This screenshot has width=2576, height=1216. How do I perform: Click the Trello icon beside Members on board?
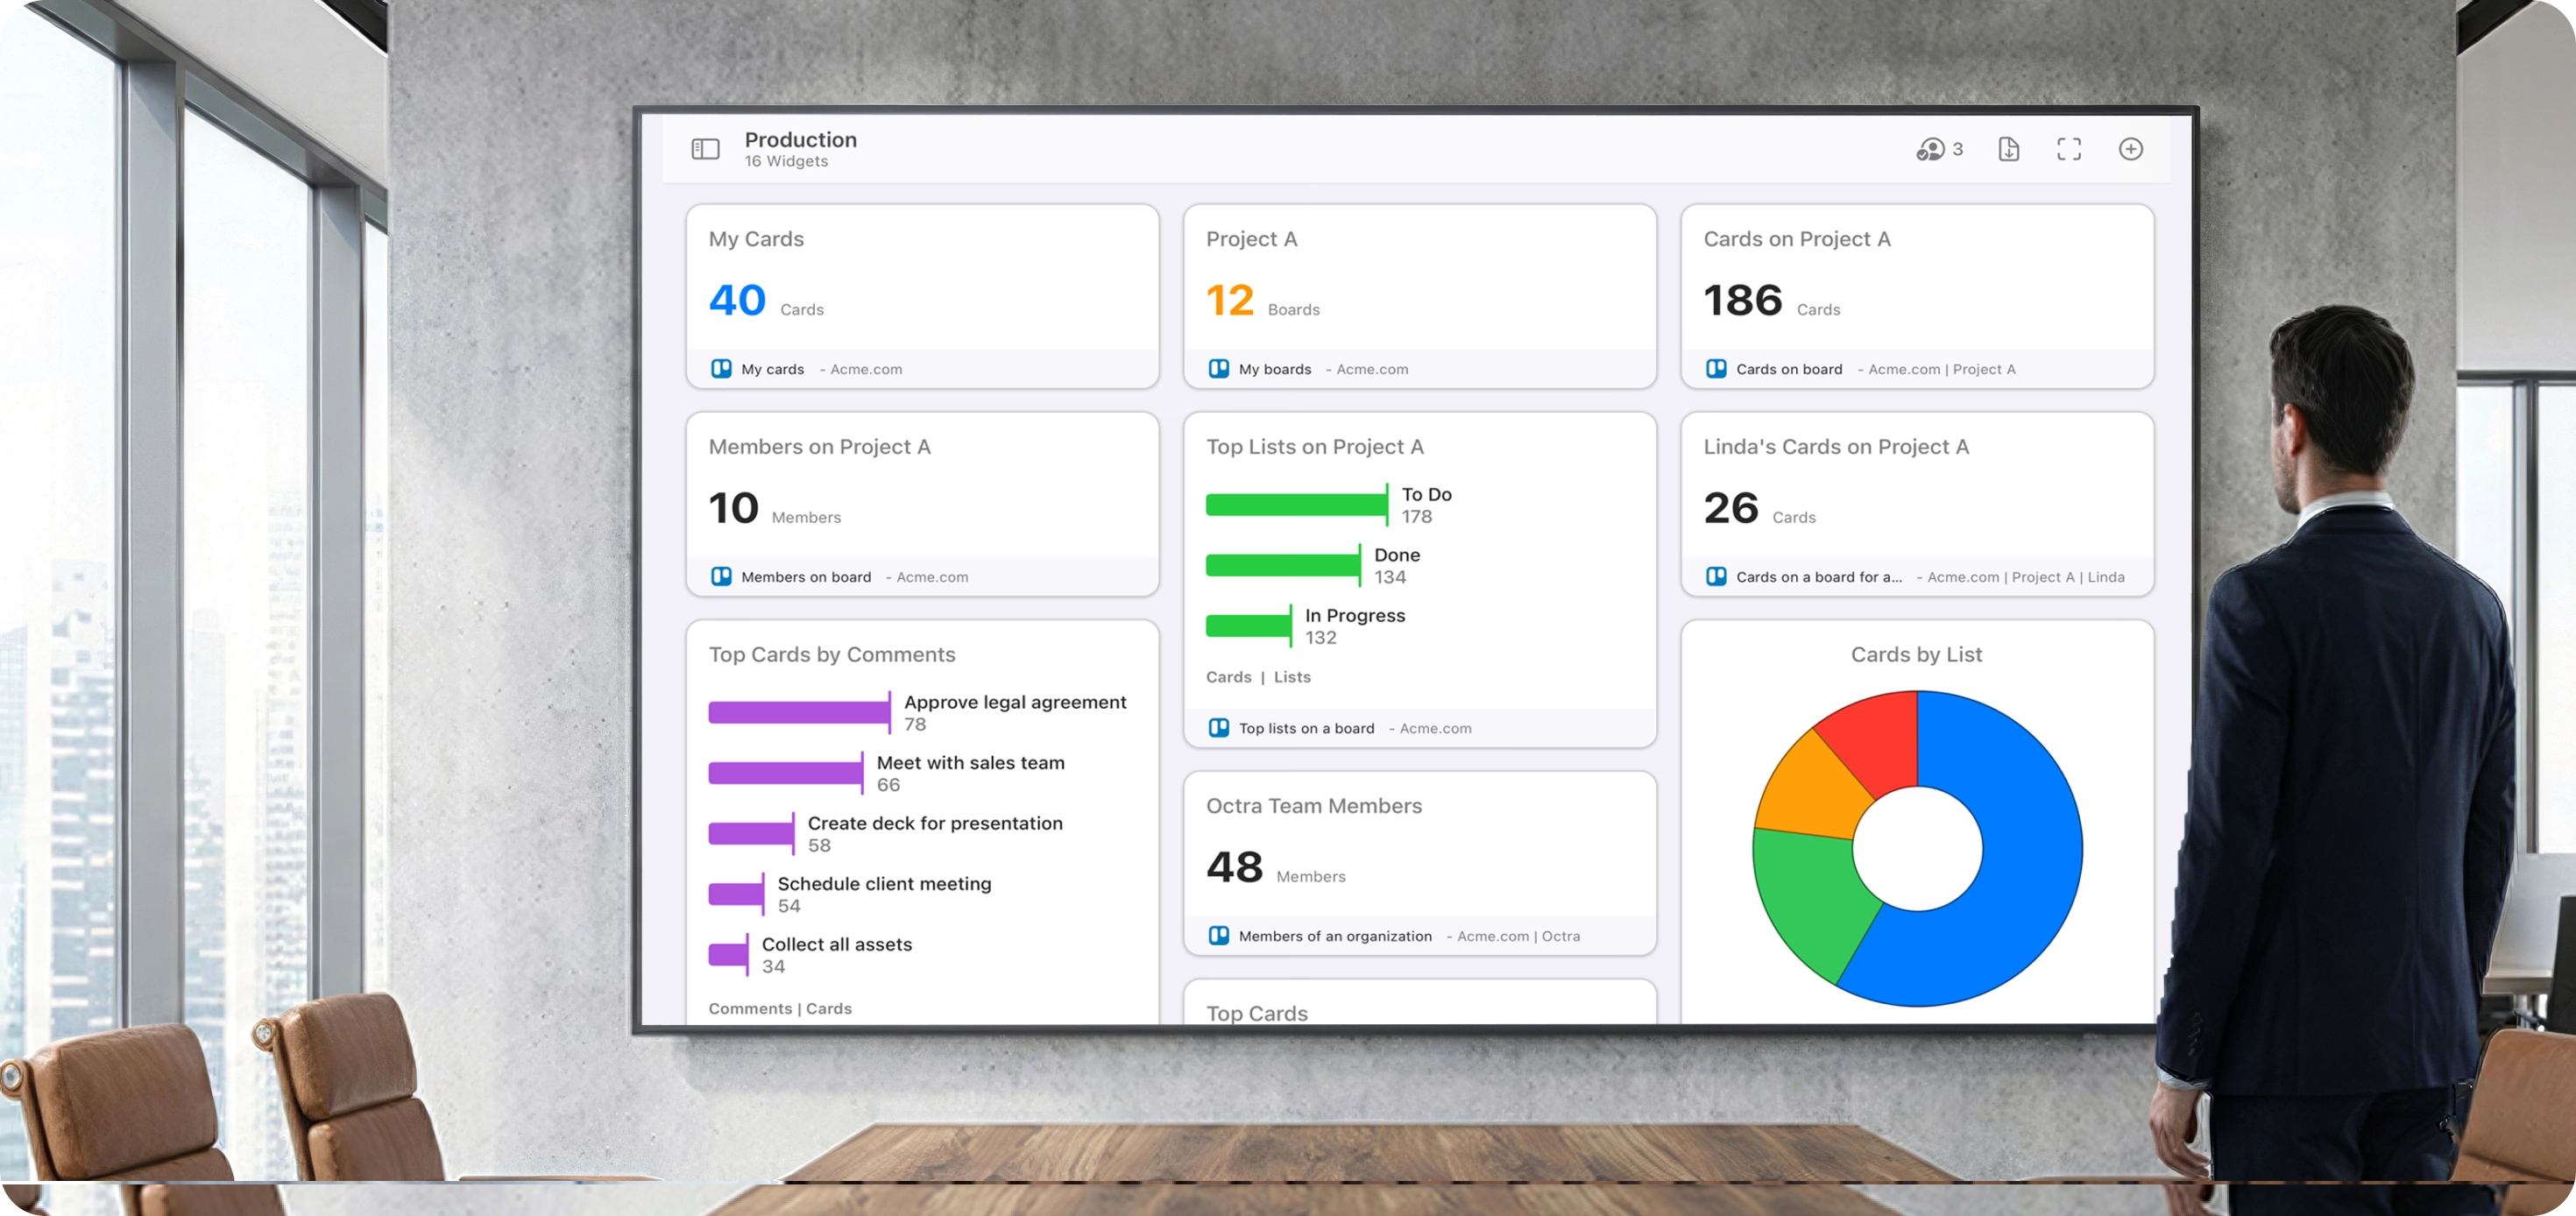pos(721,577)
